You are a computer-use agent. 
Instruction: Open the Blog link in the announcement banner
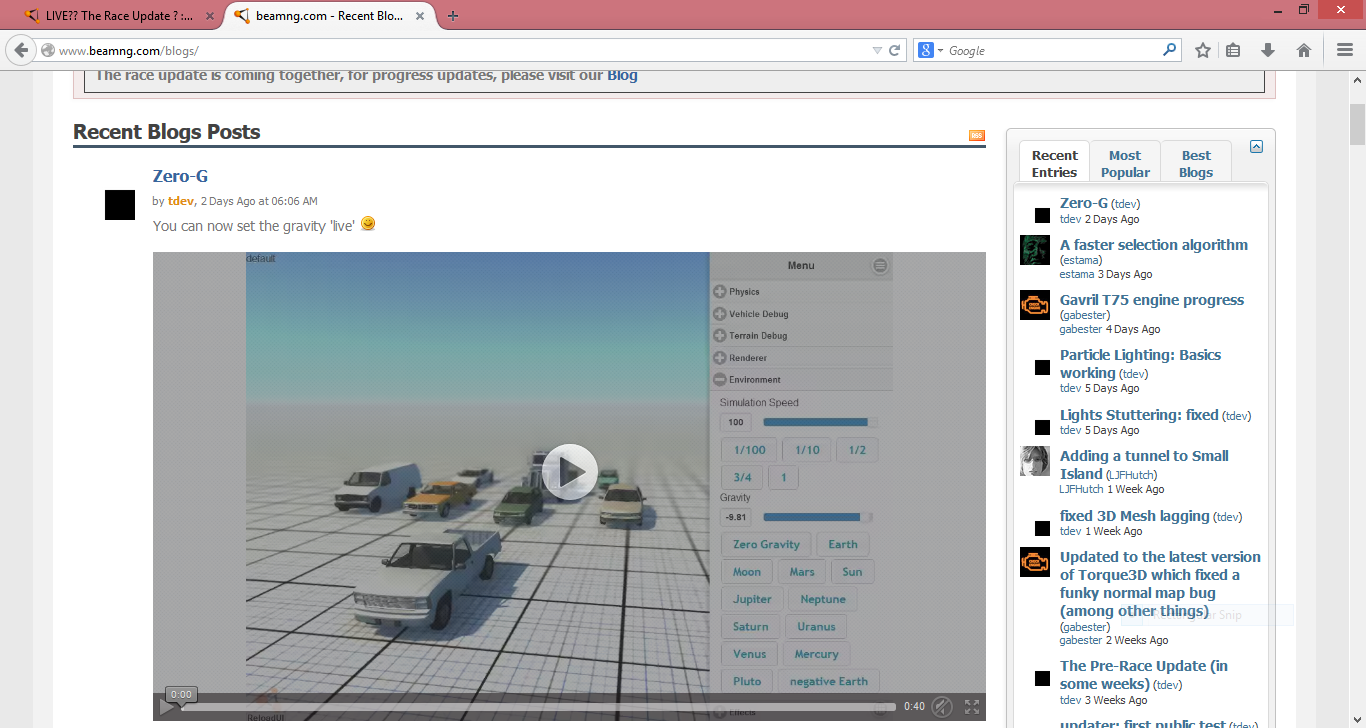click(622, 75)
